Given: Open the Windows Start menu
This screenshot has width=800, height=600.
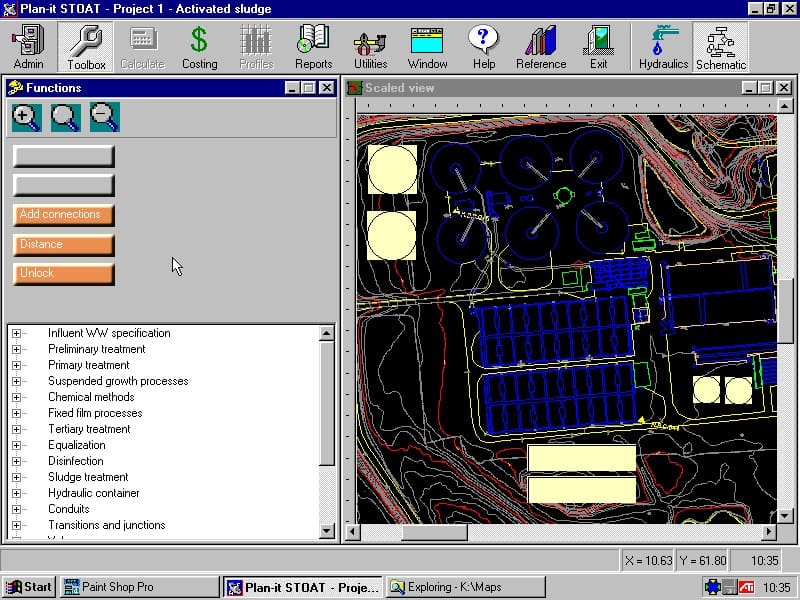Looking at the screenshot, I should [29, 587].
